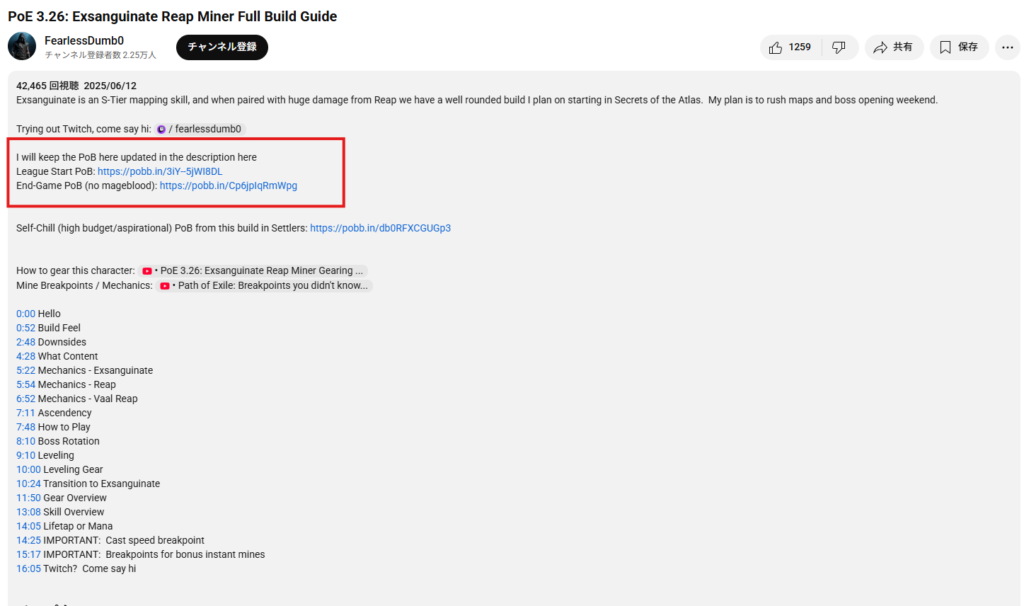Jump to 14:05 Lifetap or Mana timestamp
This screenshot has width=1024, height=606.
(28, 526)
